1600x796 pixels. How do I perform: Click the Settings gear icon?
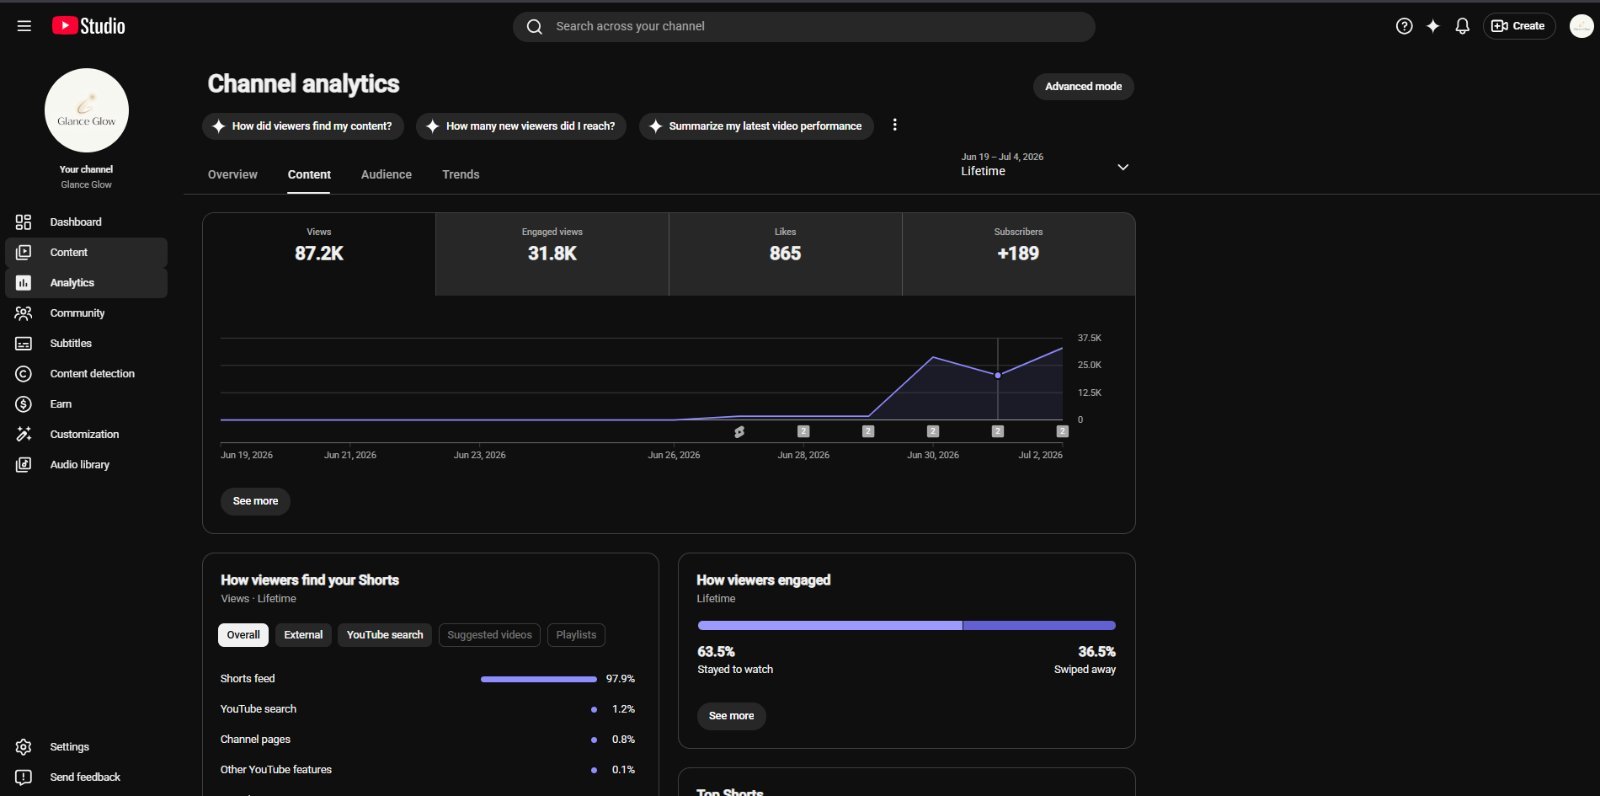[x=23, y=747]
